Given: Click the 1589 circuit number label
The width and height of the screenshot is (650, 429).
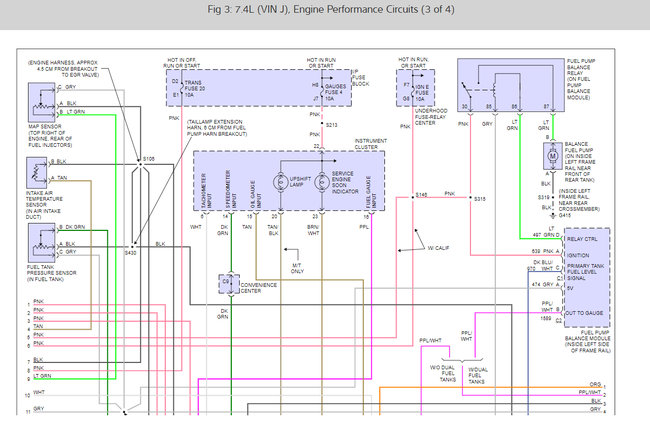Looking at the screenshot, I should pyautogui.click(x=546, y=318).
